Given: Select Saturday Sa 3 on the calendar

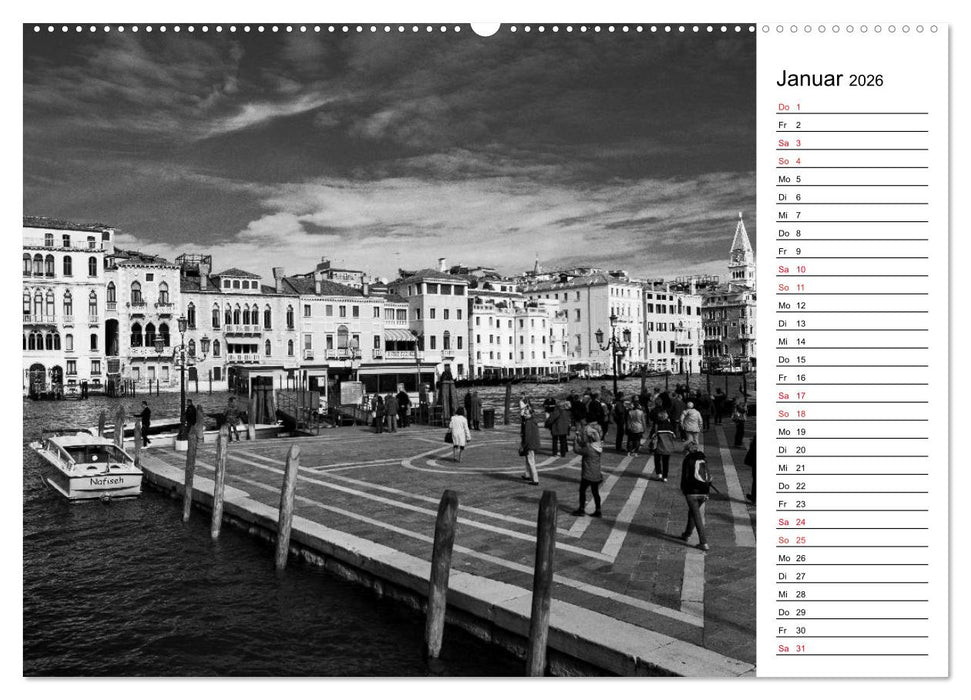Looking at the screenshot, I should point(790,144).
